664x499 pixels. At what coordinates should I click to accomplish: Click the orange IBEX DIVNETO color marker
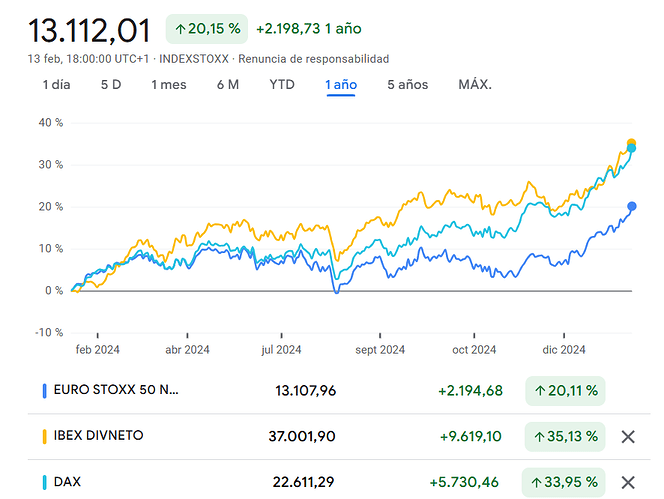pyautogui.click(x=44, y=436)
